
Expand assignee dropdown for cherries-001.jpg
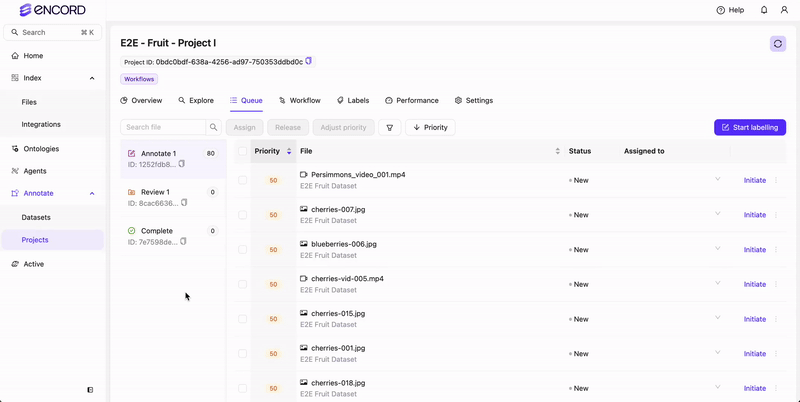pyautogui.click(x=717, y=353)
